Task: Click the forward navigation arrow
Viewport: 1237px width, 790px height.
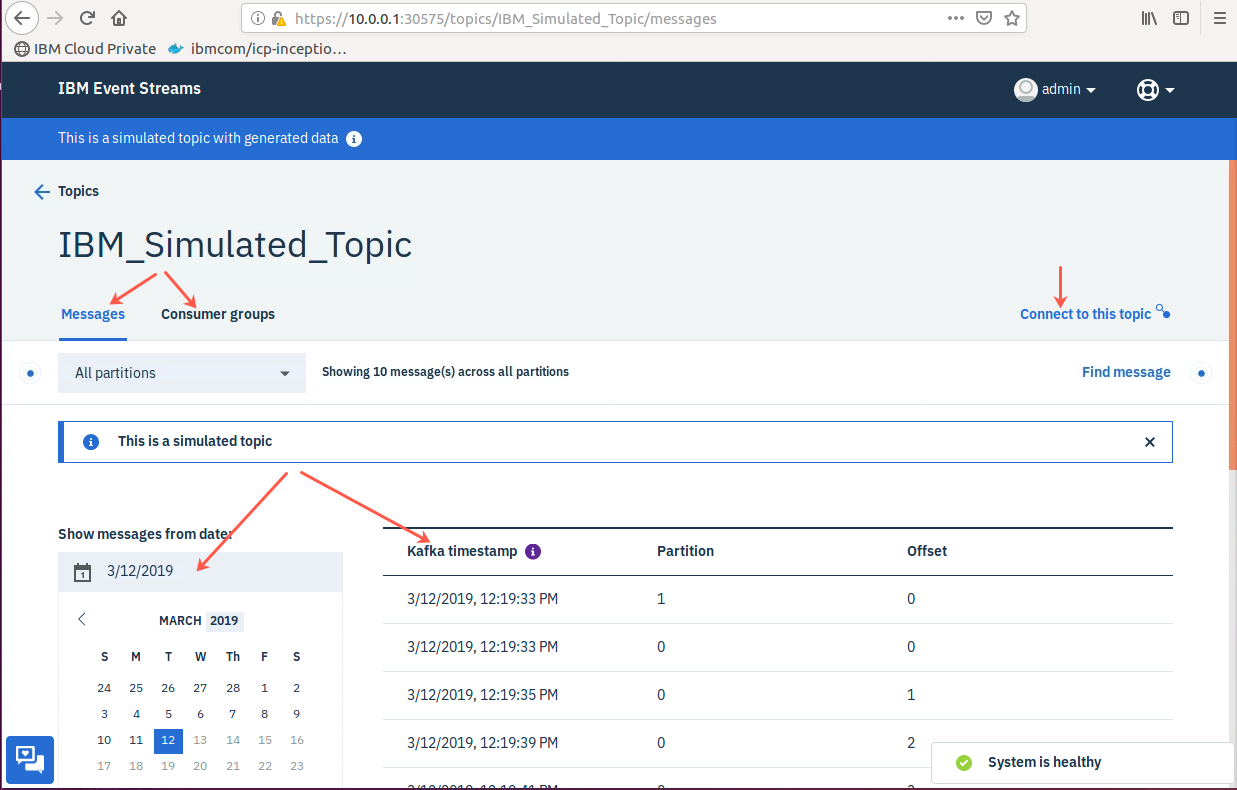Action: 55,18
